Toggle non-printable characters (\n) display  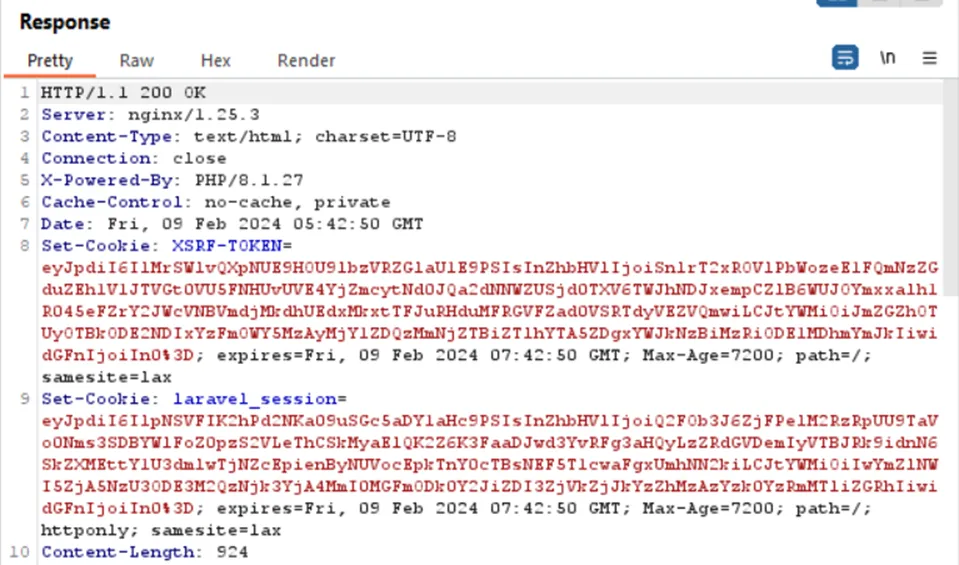[x=887, y=58]
